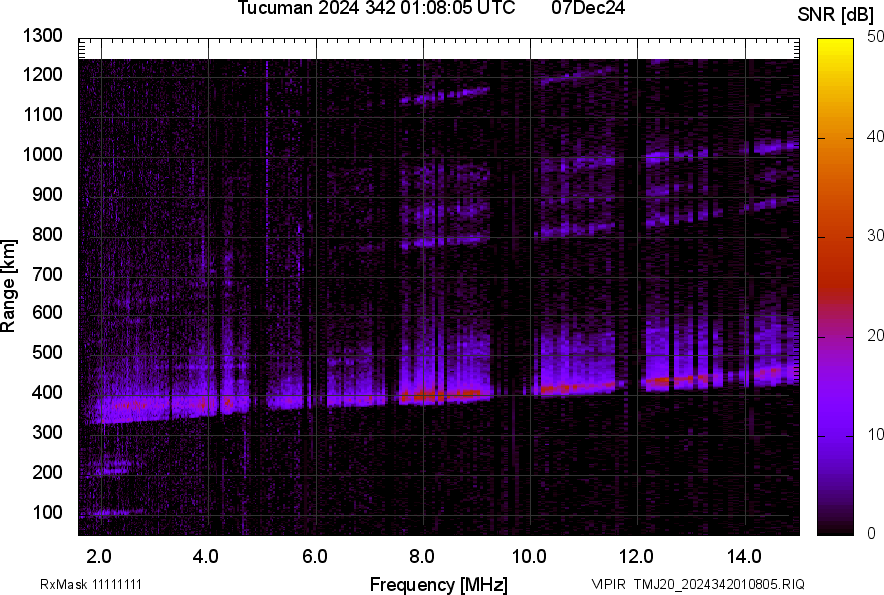Viewport: 884px width, 595px height.
Task: Click the range tick label '900'
Action: [47, 194]
